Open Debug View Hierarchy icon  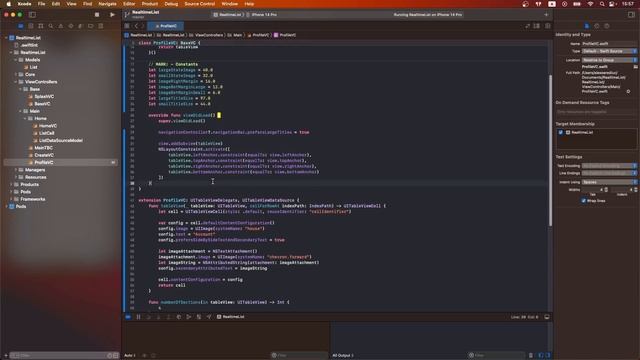tap(179, 317)
